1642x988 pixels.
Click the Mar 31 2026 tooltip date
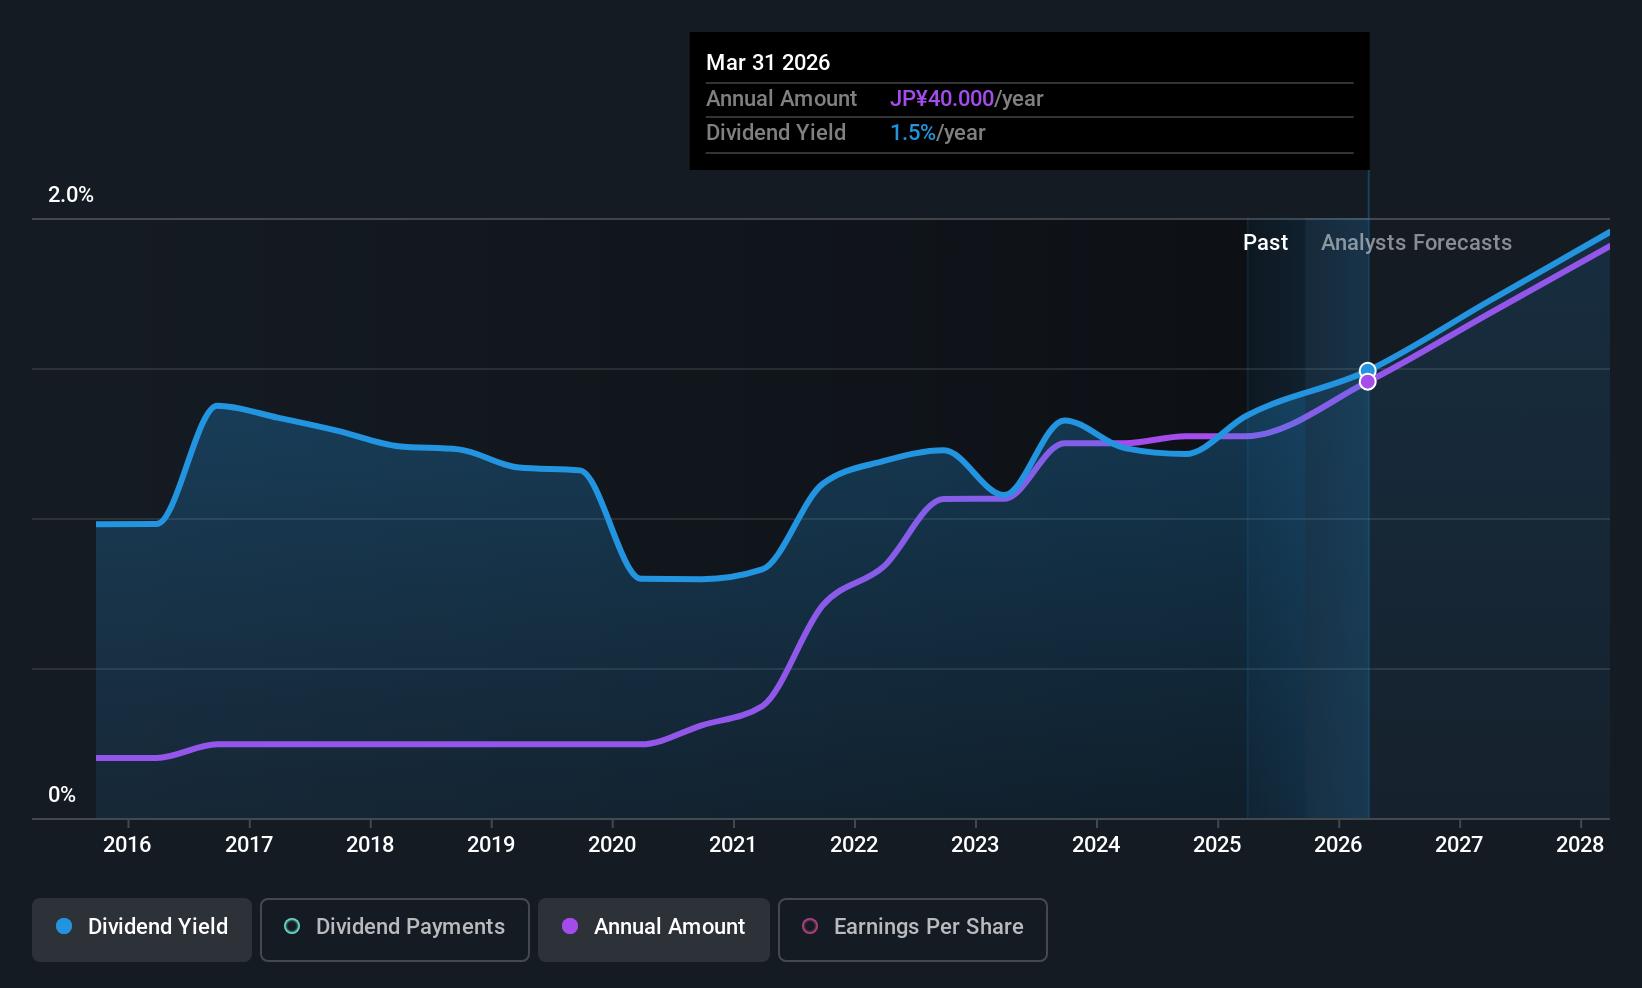tap(768, 63)
